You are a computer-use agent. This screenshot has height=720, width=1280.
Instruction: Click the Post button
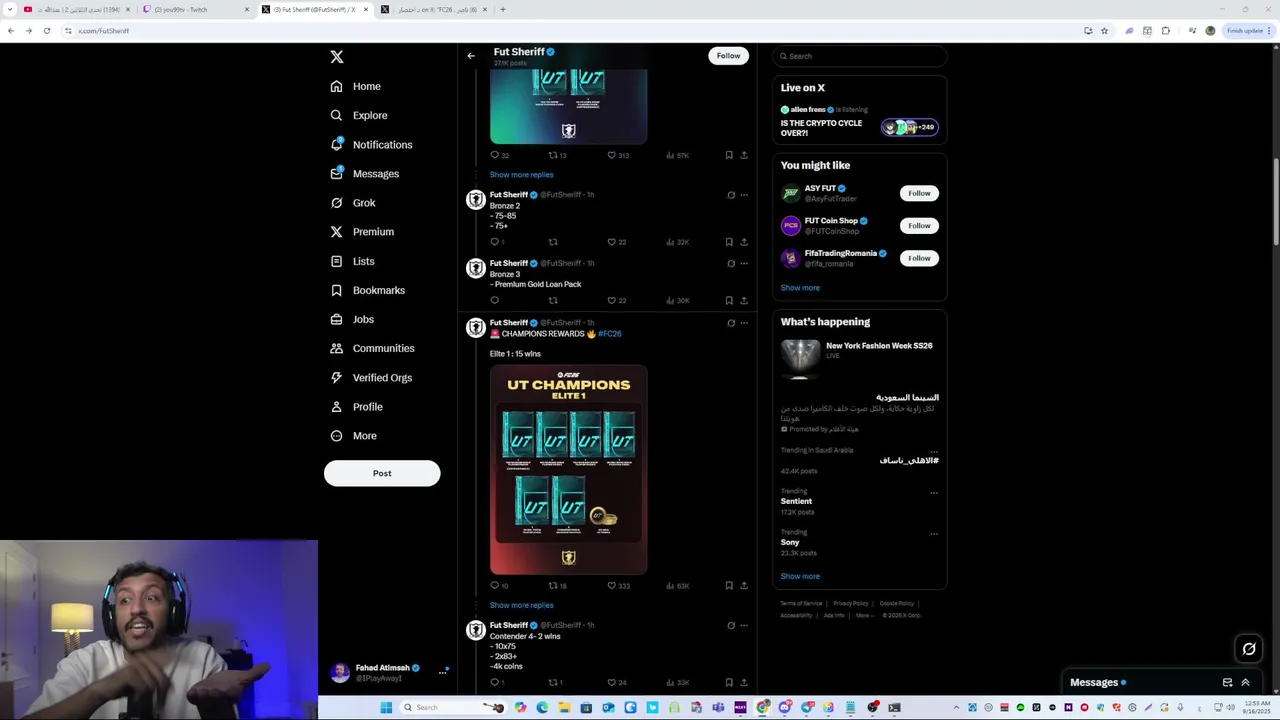tap(382, 473)
